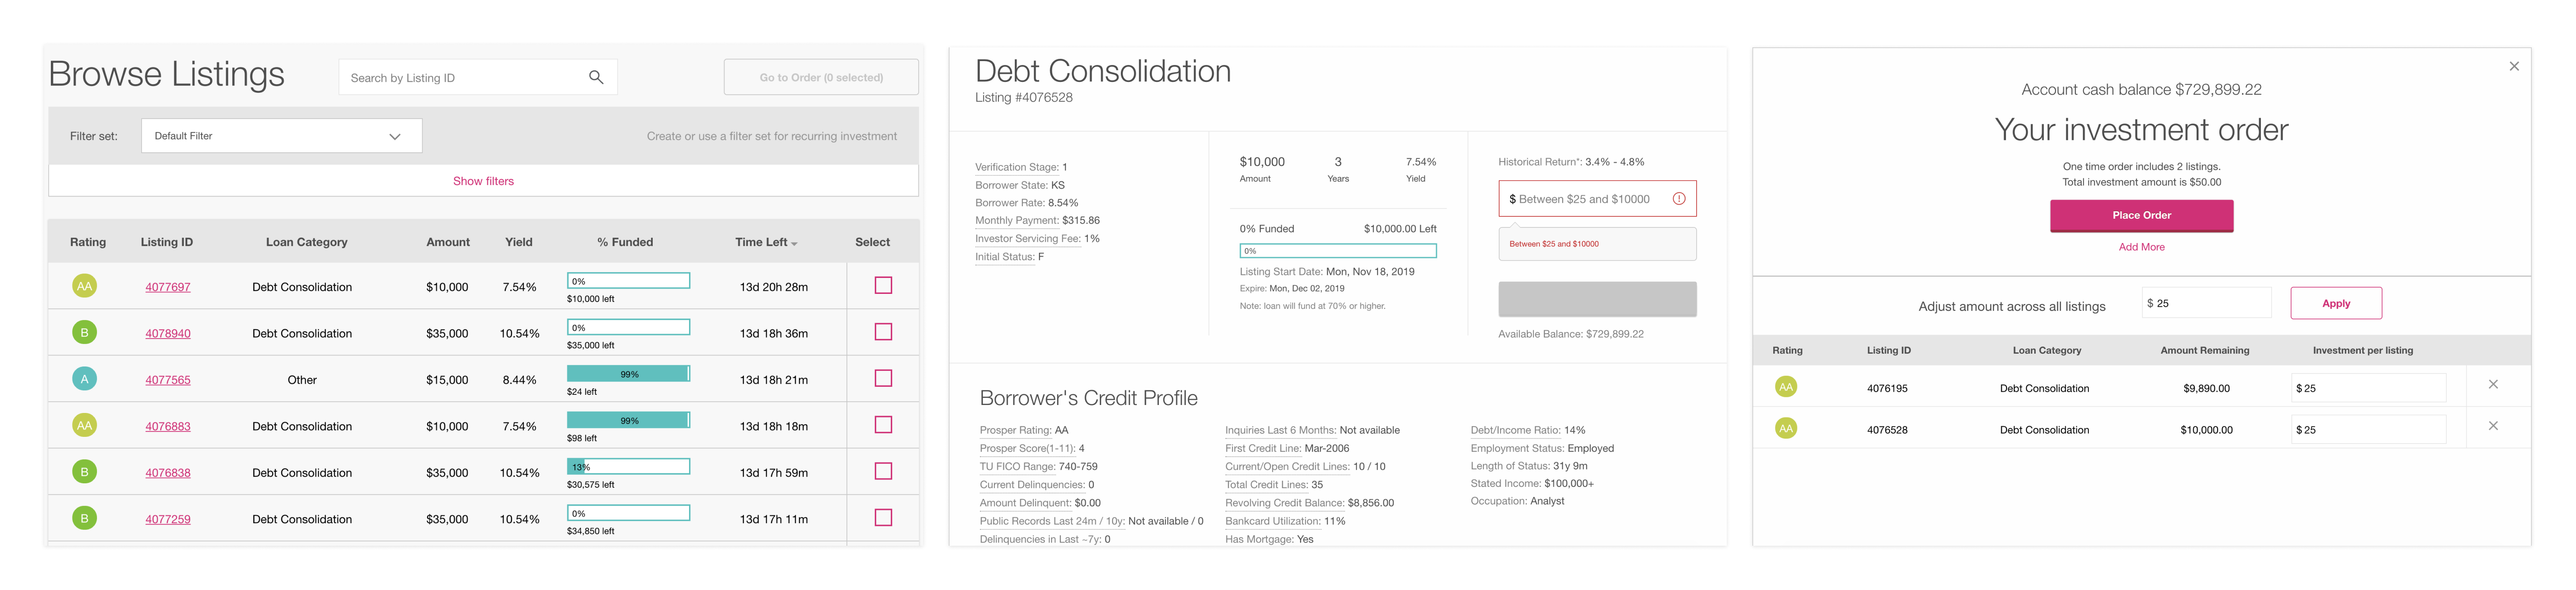The height and width of the screenshot is (590, 2576).
Task: Sort listings by the Rating column header
Action: (88, 242)
